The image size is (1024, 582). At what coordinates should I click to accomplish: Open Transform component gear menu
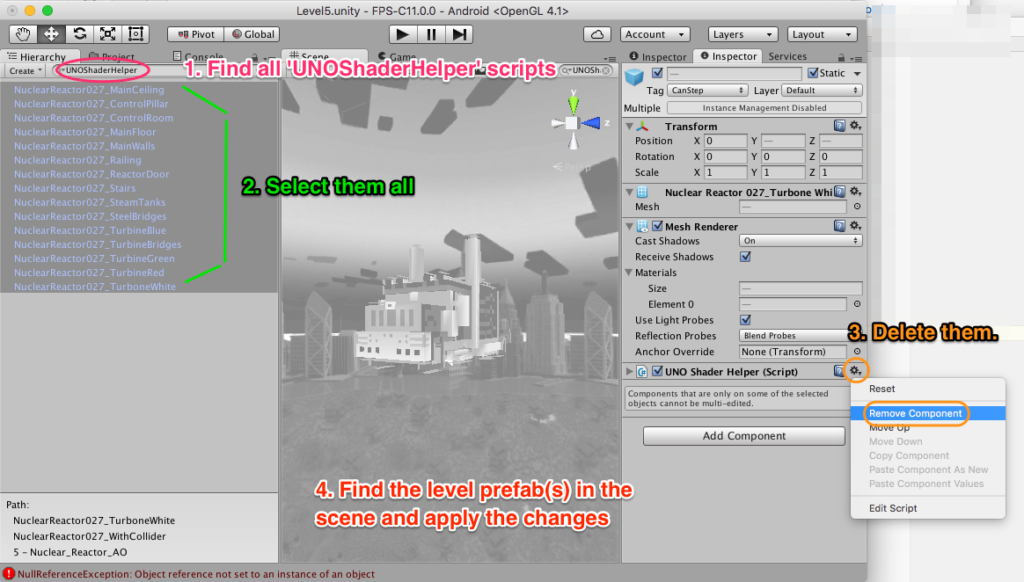click(x=855, y=125)
